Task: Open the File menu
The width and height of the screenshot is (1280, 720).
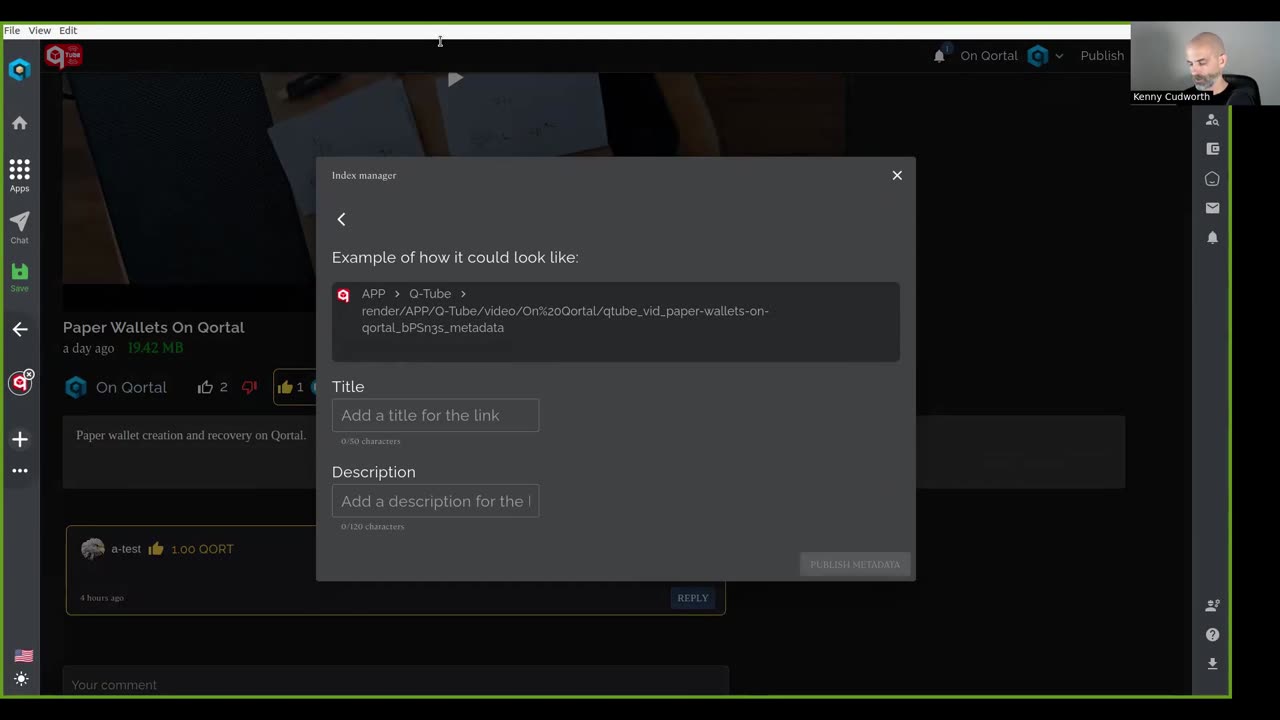Action: [x=12, y=31]
